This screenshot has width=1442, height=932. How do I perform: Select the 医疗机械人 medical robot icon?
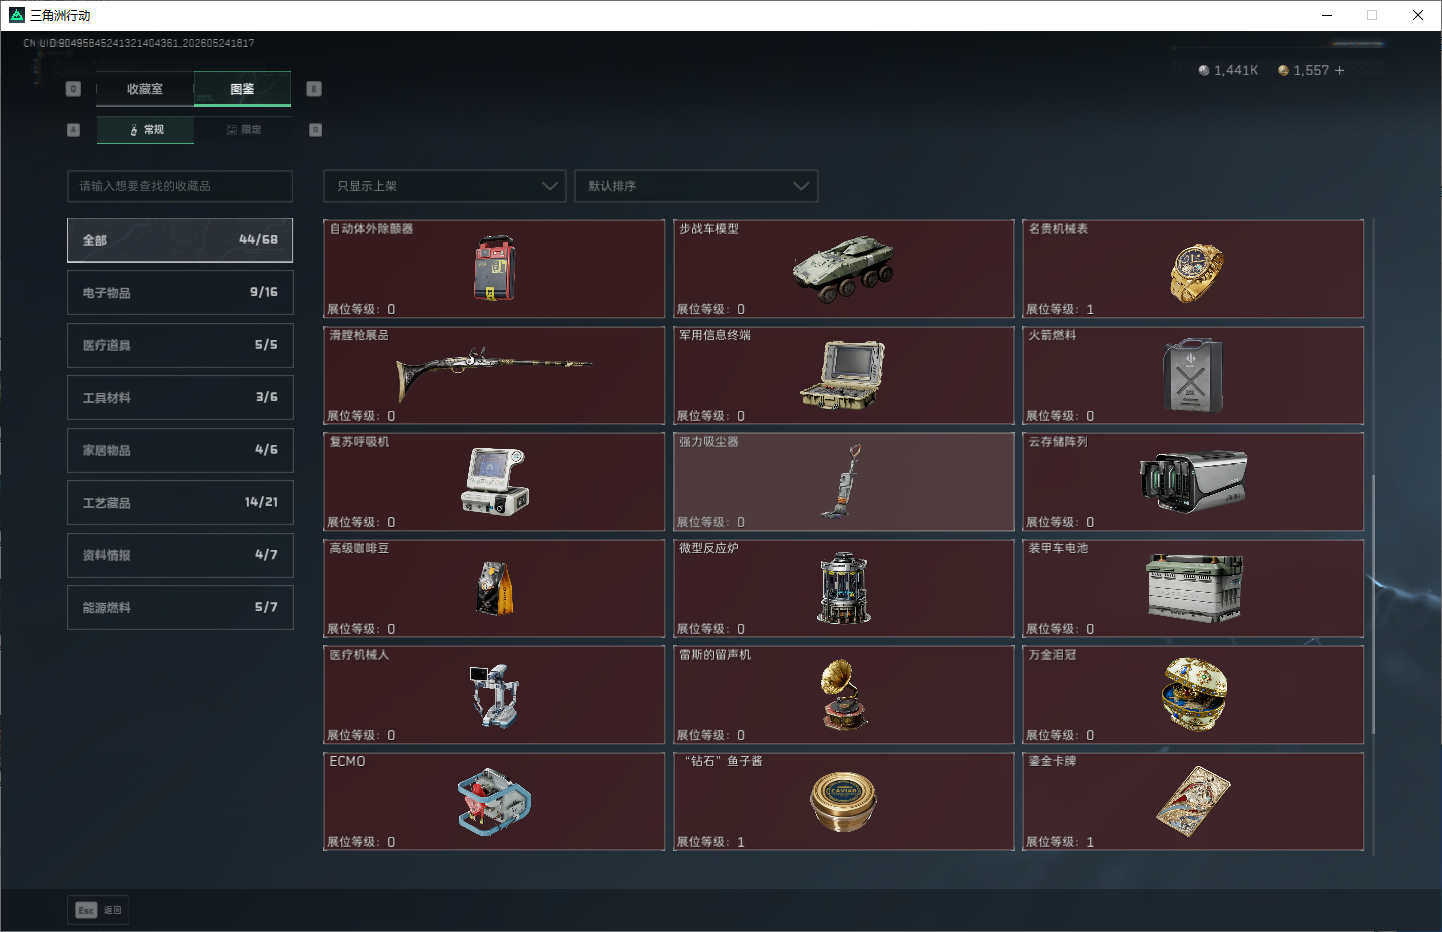(x=494, y=695)
